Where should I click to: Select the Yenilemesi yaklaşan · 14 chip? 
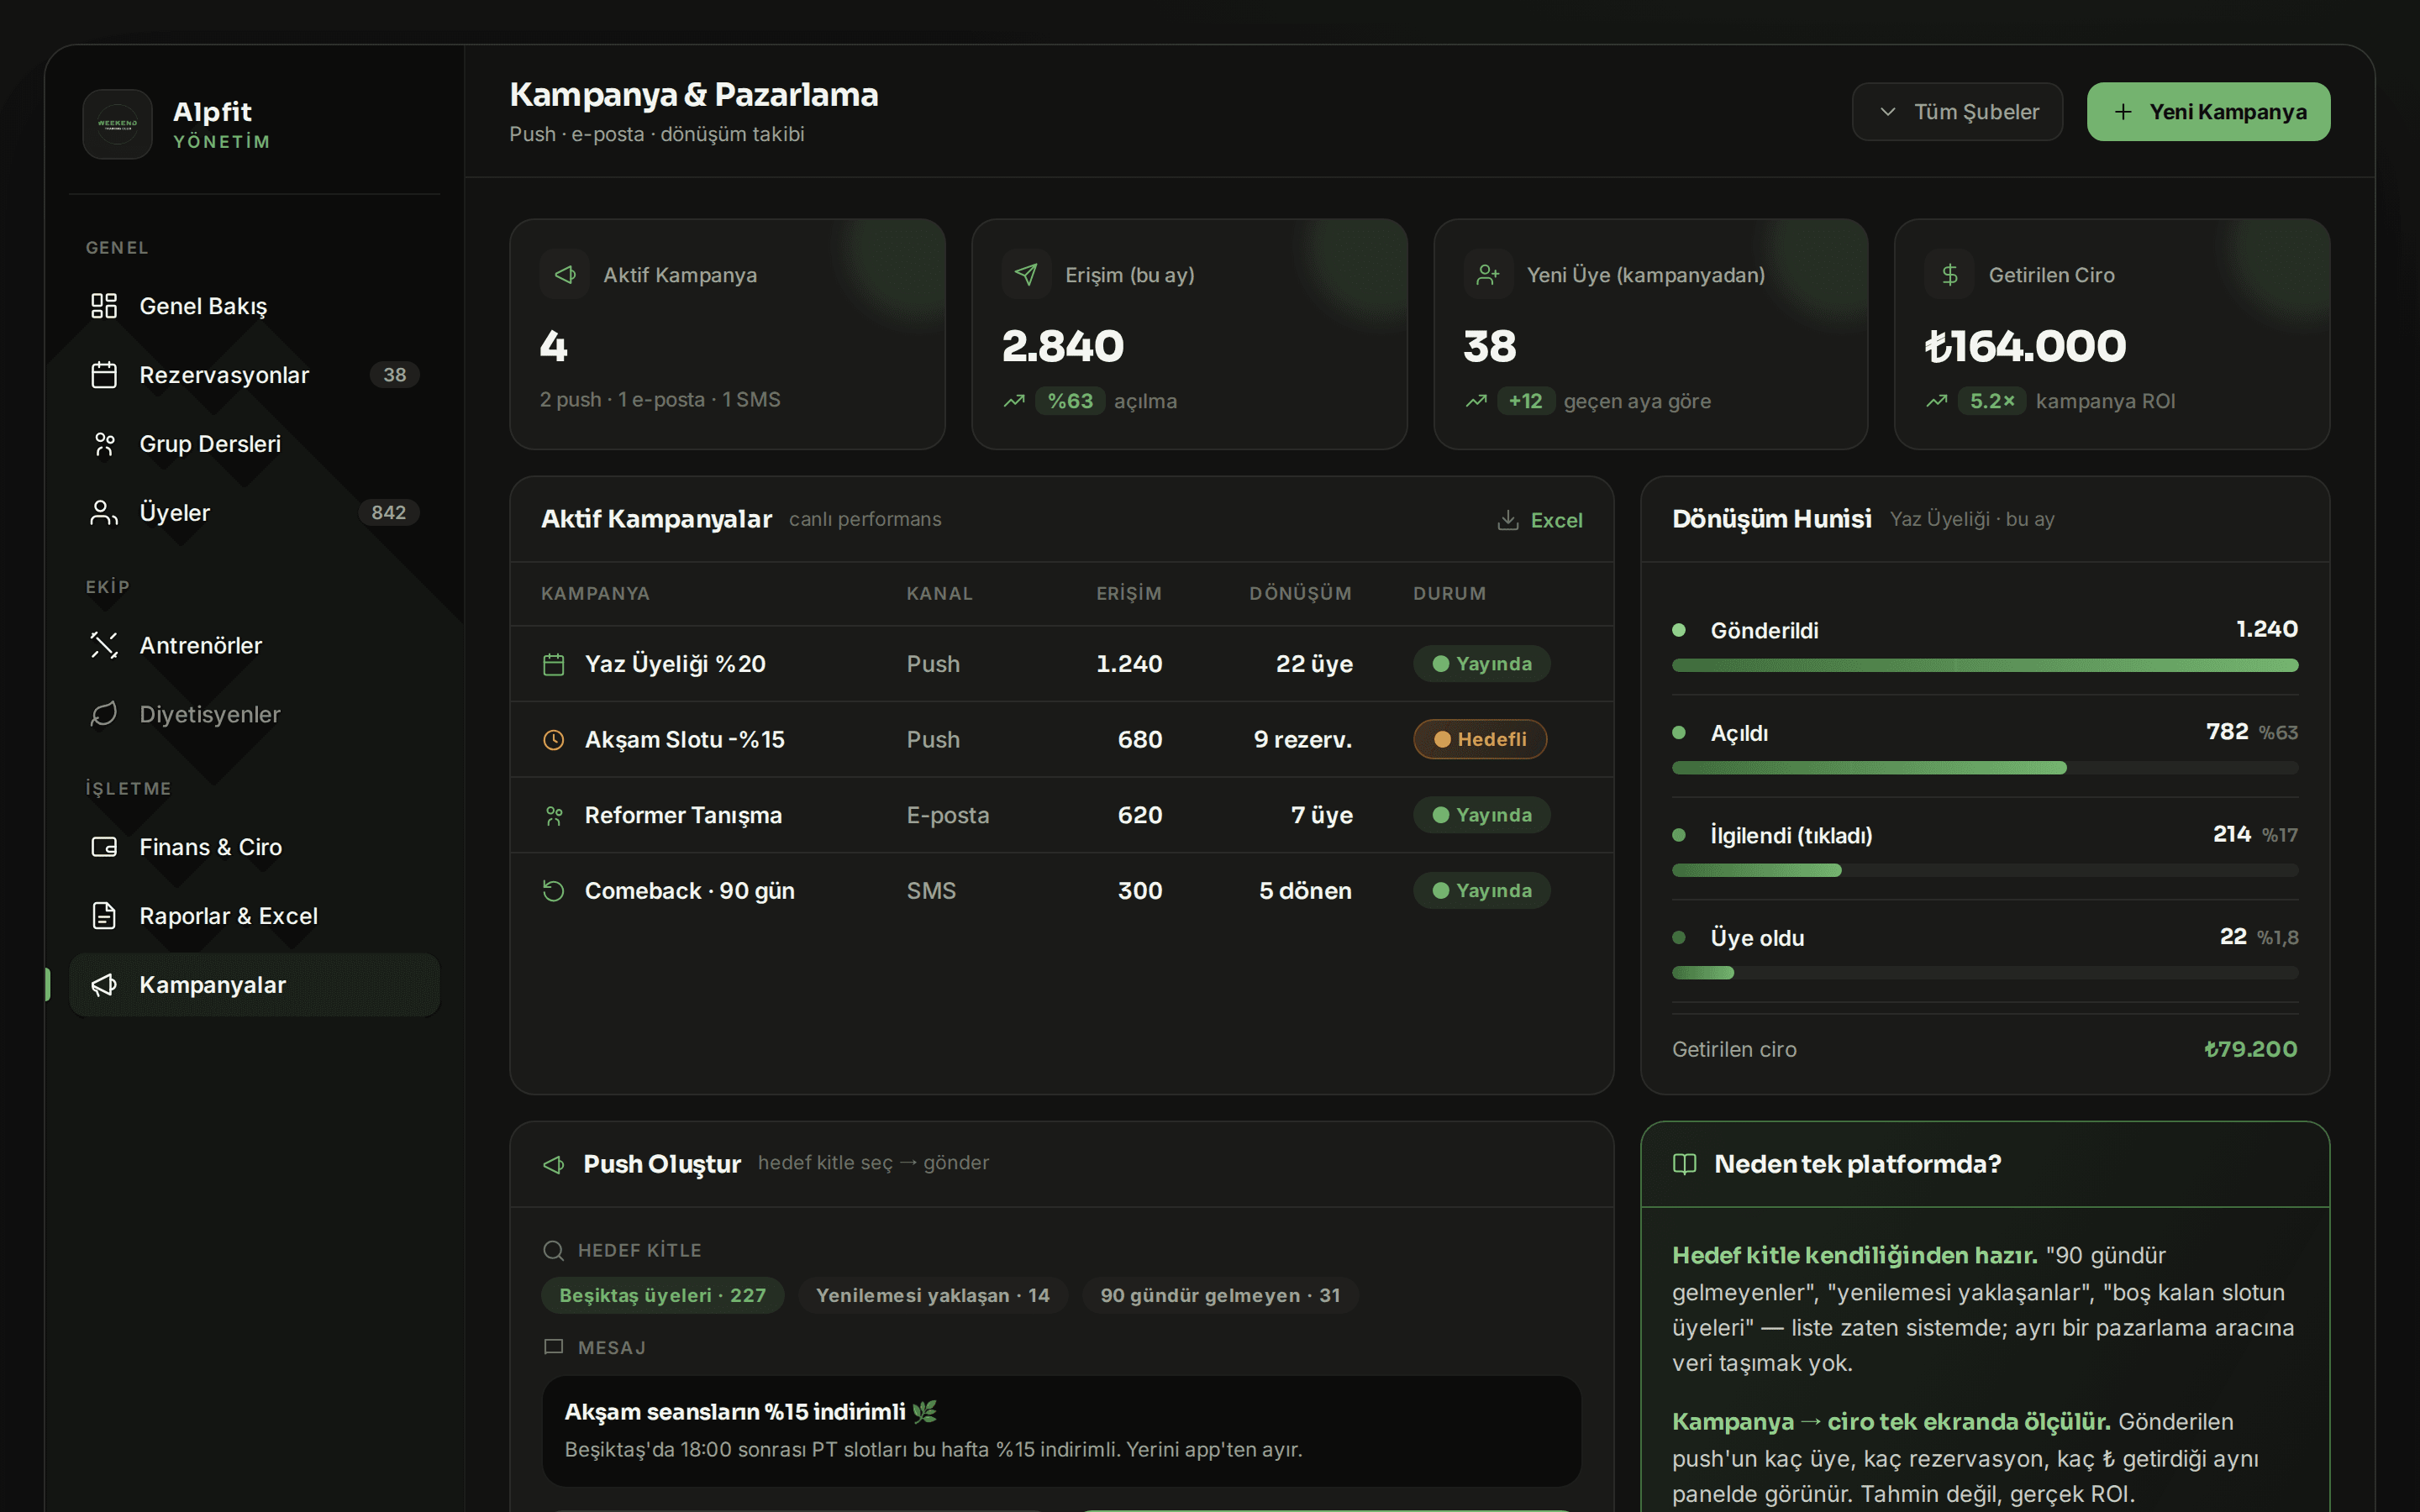[x=932, y=1295]
